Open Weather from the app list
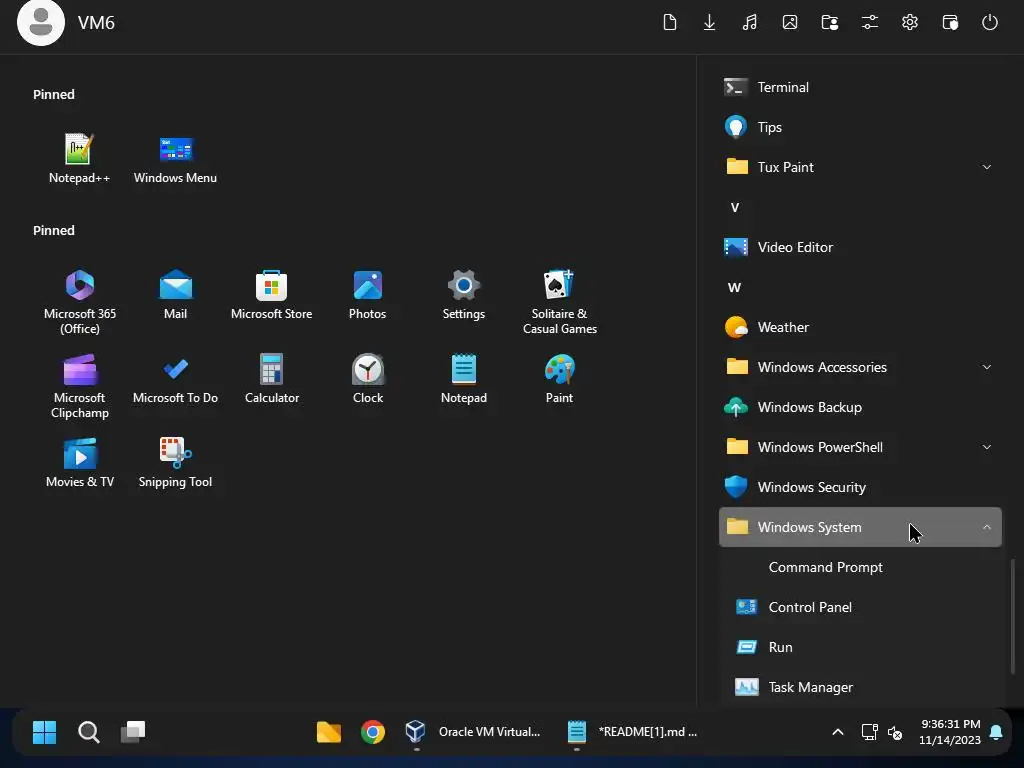The image size is (1024, 768). pyautogui.click(x=860, y=327)
